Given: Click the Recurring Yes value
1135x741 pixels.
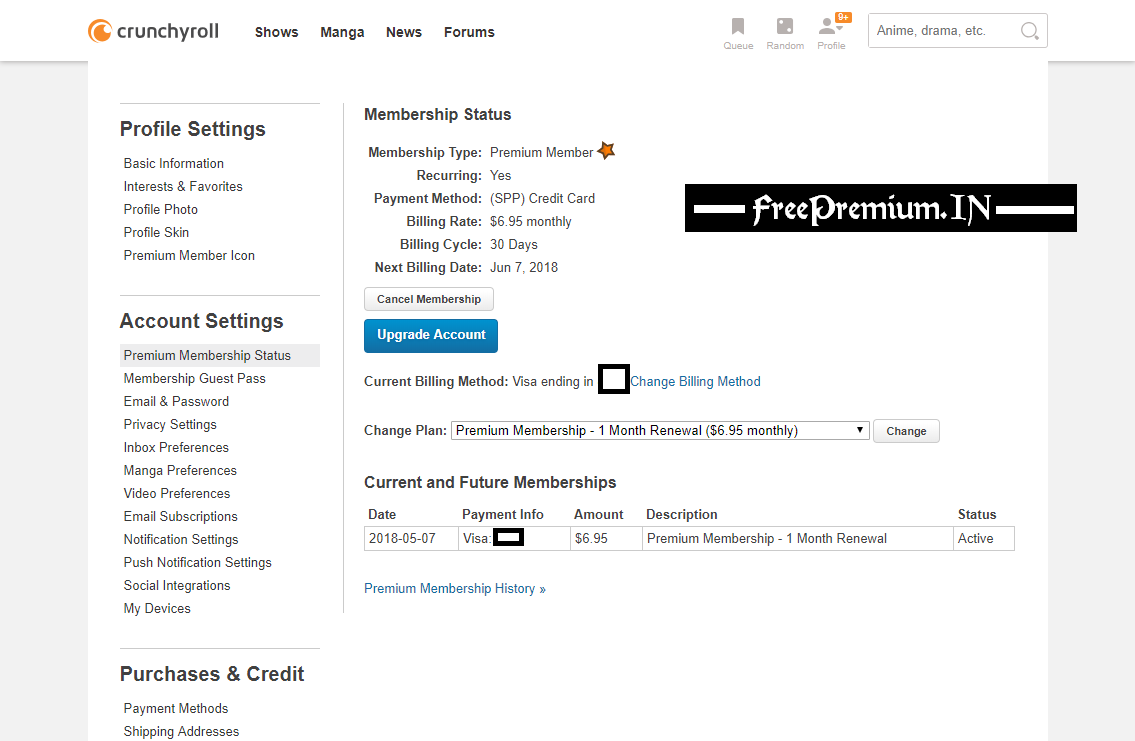Looking at the screenshot, I should click(500, 175).
